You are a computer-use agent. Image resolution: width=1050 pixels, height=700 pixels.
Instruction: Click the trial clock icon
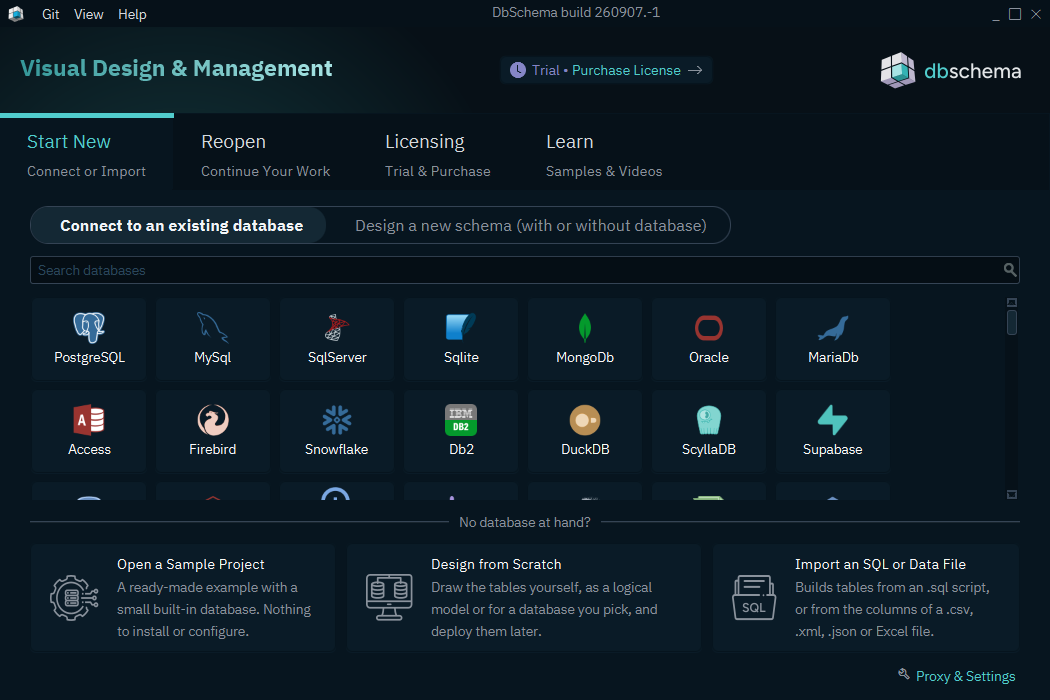click(518, 70)
